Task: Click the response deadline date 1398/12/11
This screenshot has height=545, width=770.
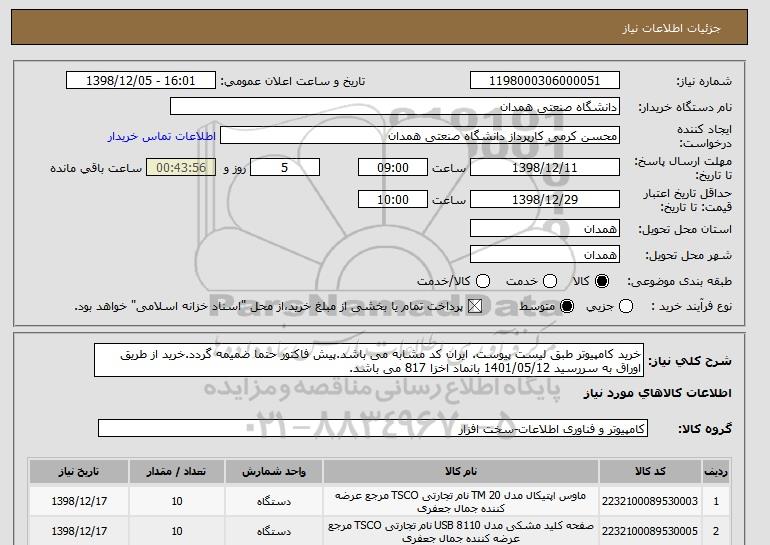Action: tap(545, 167)
